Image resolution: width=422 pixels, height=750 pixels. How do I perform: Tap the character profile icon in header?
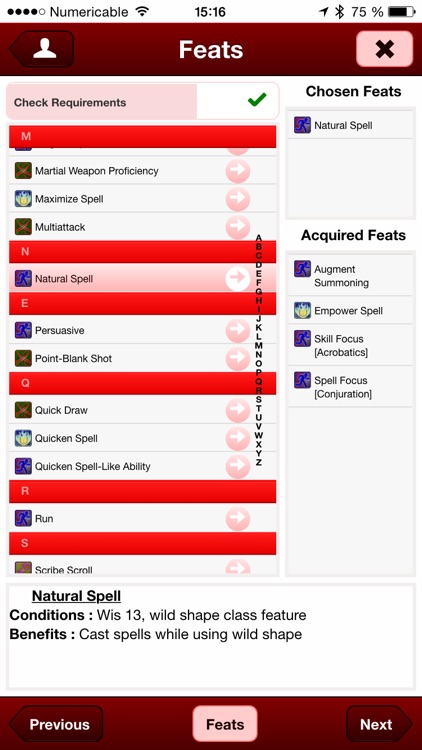pyautogui.click(x=42, y=49)
